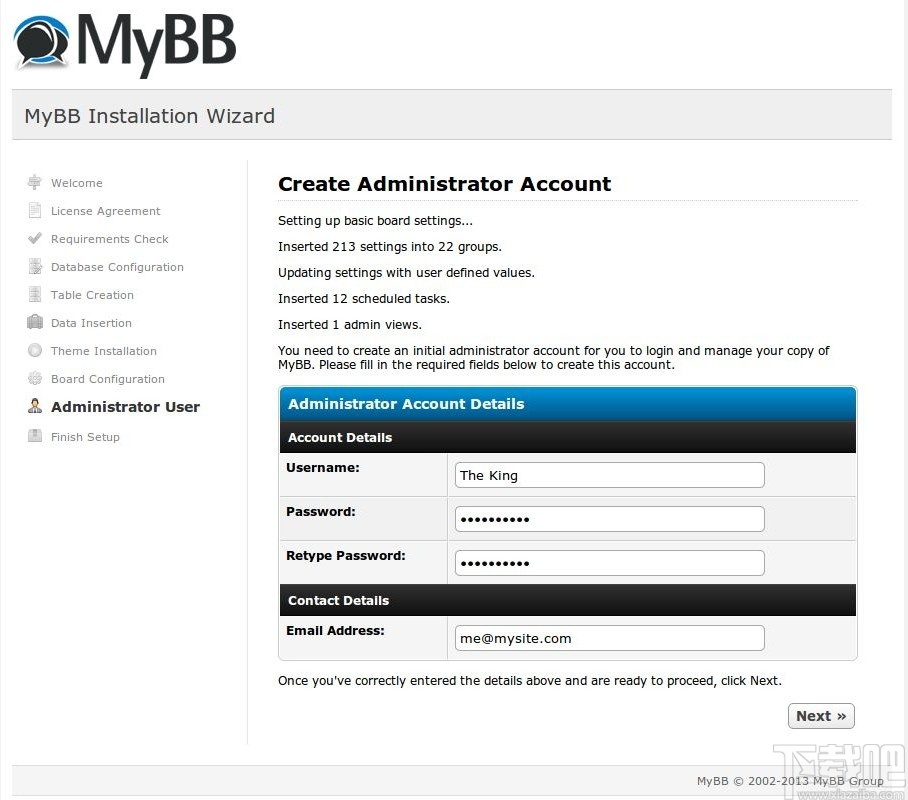Screen dimensions: 908x800
Task: Click the Board Configuration gear icon
Action: tap(37, 379)
